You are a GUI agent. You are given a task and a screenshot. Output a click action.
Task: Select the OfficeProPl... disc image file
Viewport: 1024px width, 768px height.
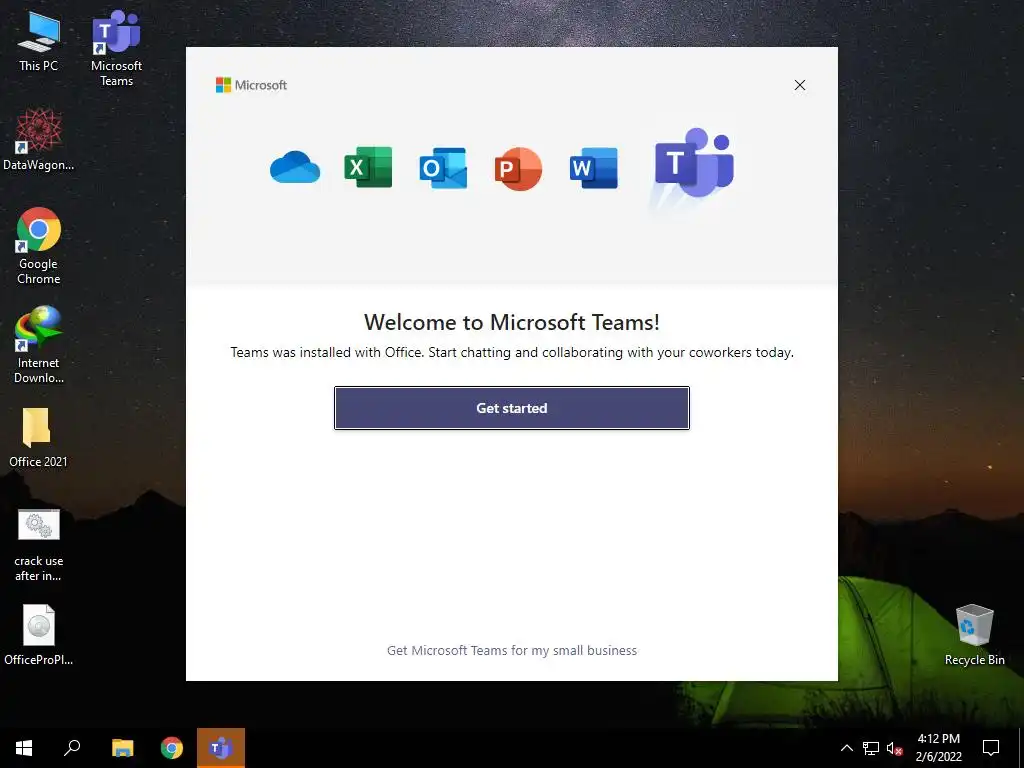point(39,634)
